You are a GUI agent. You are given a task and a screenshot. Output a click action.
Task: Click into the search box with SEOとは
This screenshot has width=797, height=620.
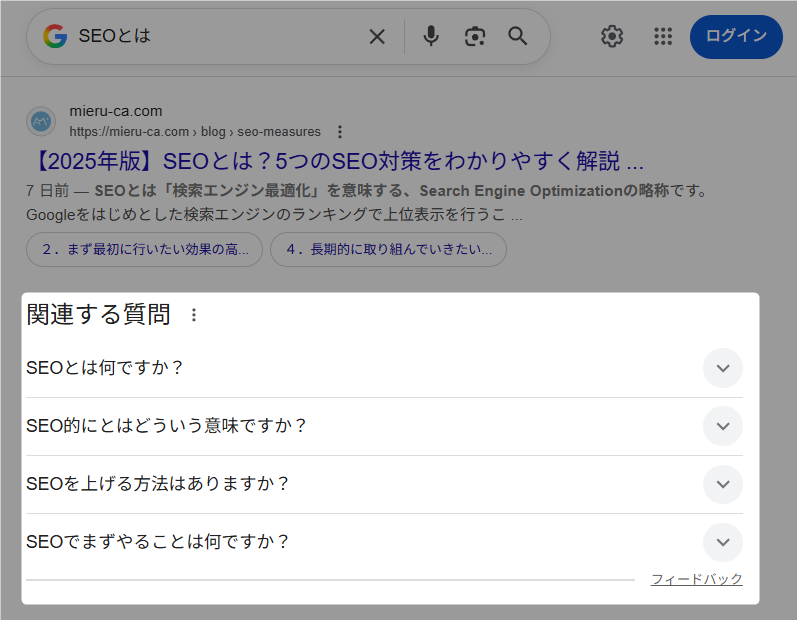coord(220,37)
